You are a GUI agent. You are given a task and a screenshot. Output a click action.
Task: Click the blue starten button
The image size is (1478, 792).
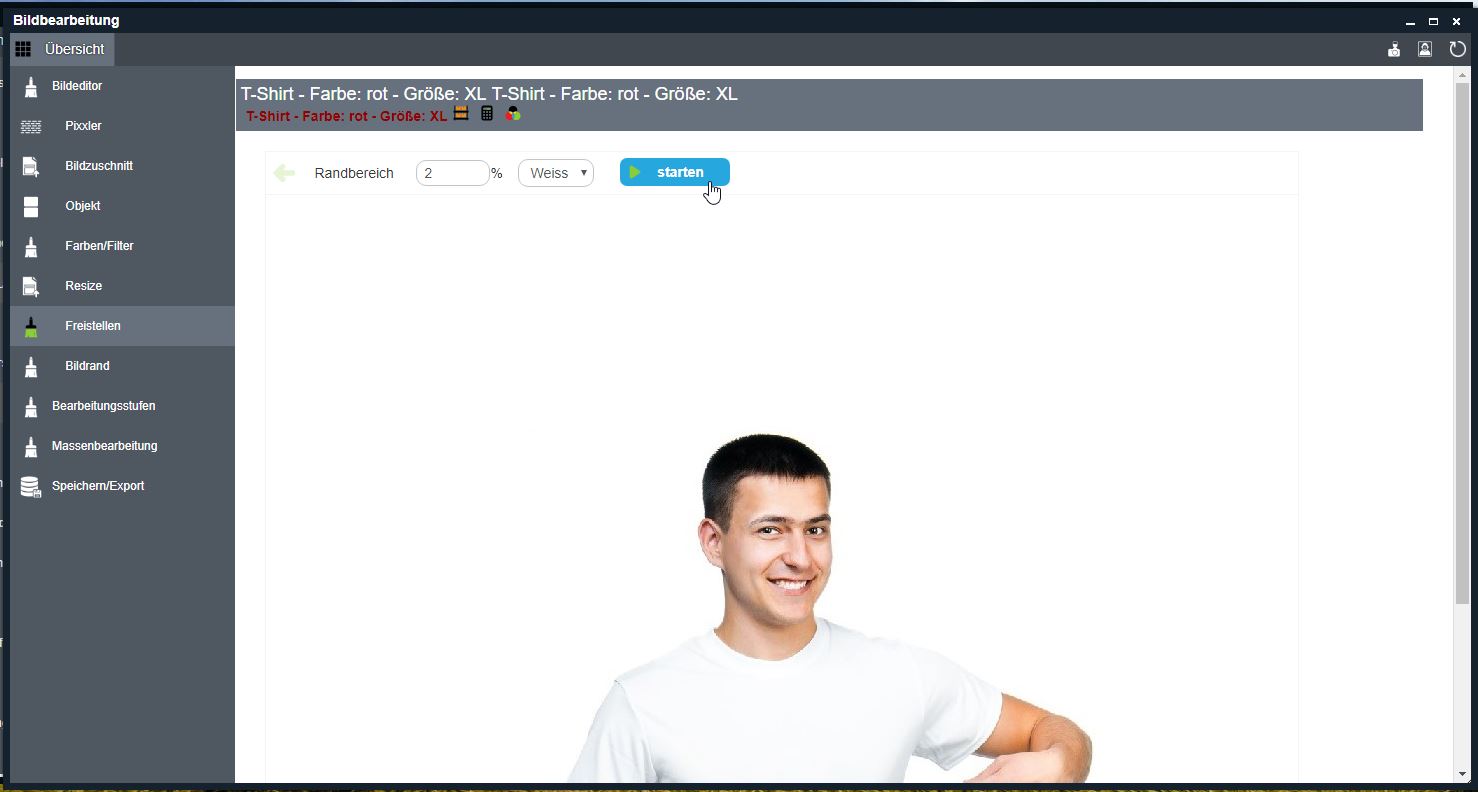pyautogui.click(x=675, y=172)
